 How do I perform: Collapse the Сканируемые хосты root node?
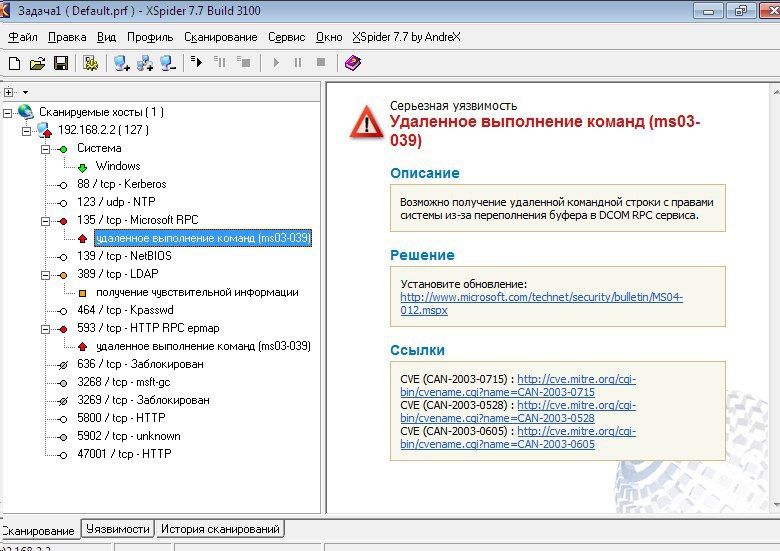[x=7, y=113]
